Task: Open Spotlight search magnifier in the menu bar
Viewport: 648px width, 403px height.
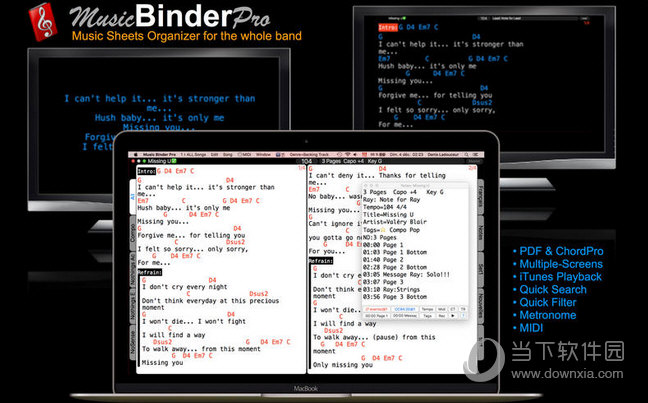Action: pos(467,154)
